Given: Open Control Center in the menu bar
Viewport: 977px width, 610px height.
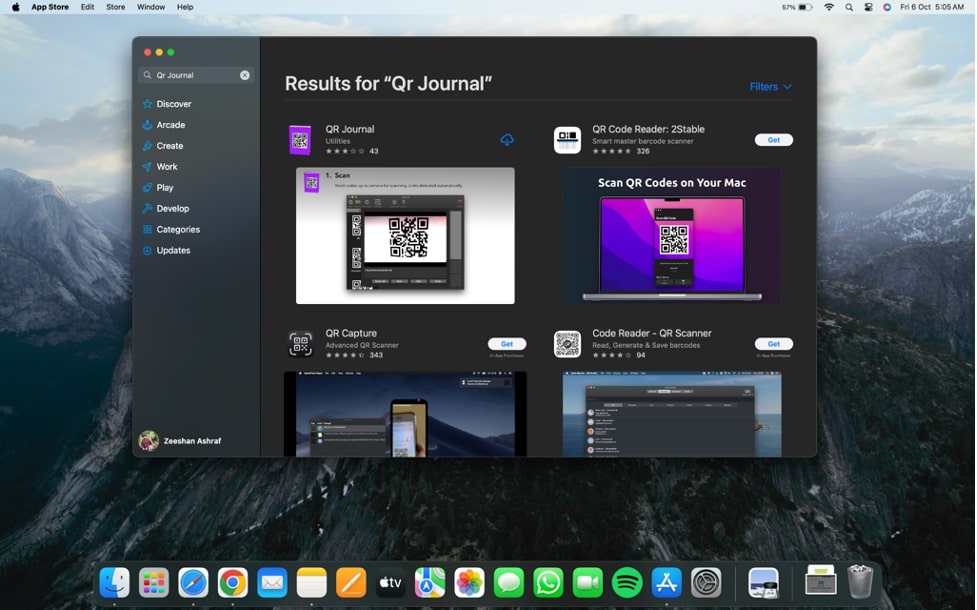Looking at the screenshot, I should [868, 7].
